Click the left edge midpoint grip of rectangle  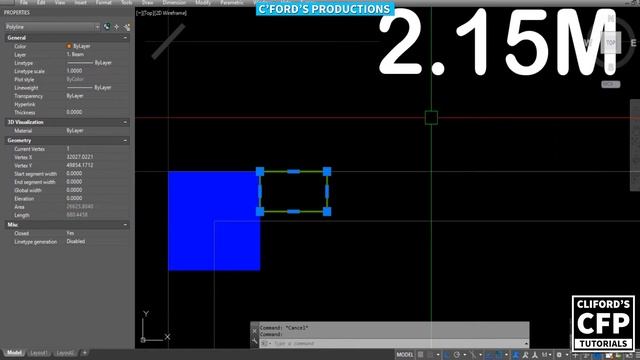point(260,191)
